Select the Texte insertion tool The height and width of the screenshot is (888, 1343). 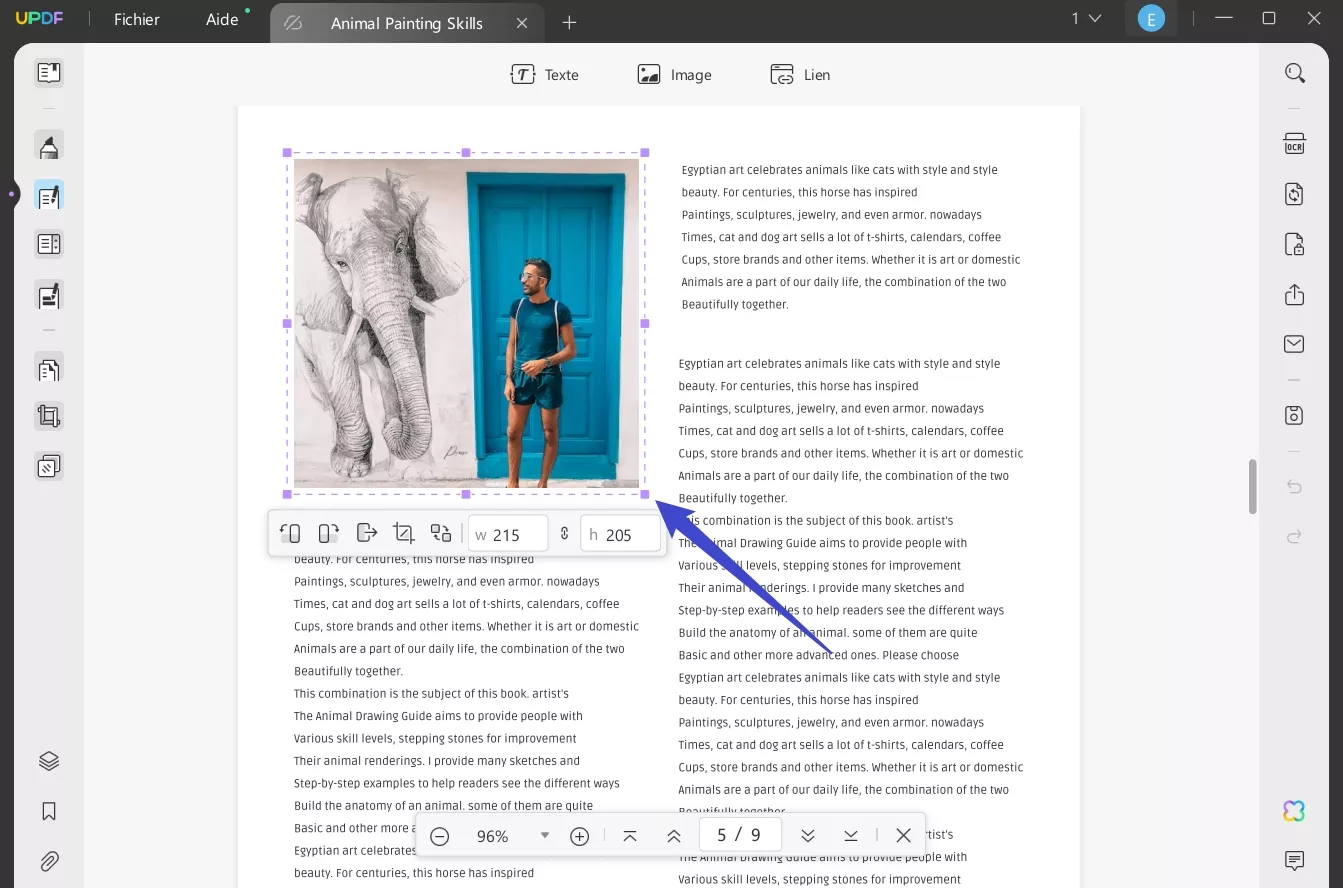click(x=546, y=74)
